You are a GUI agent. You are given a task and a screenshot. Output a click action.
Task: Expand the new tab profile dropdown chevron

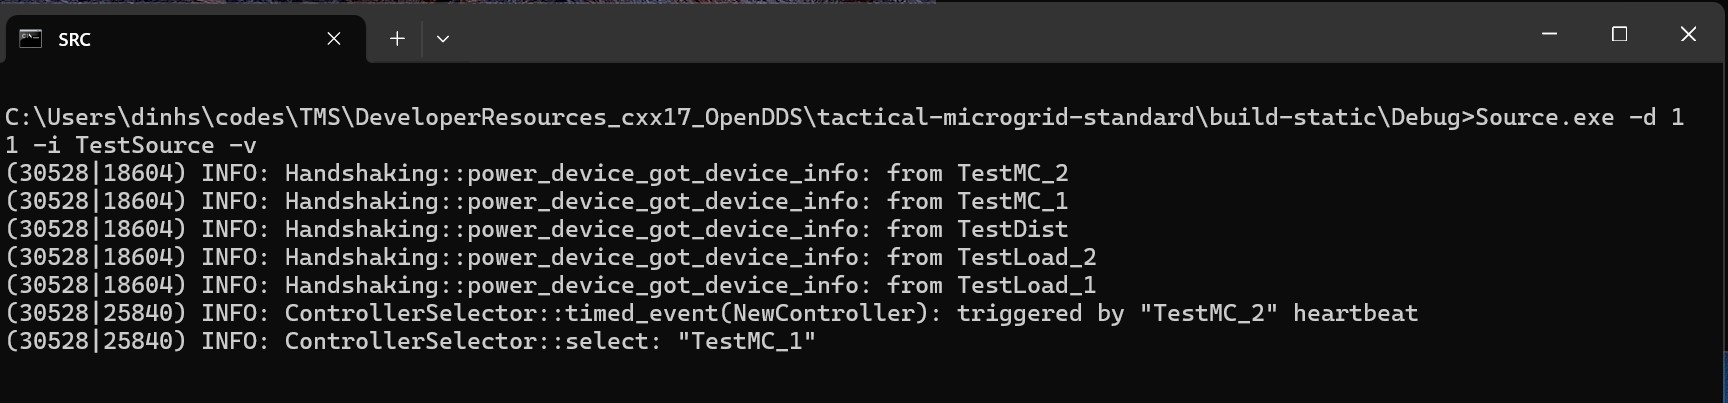click(x=443, y=39)
